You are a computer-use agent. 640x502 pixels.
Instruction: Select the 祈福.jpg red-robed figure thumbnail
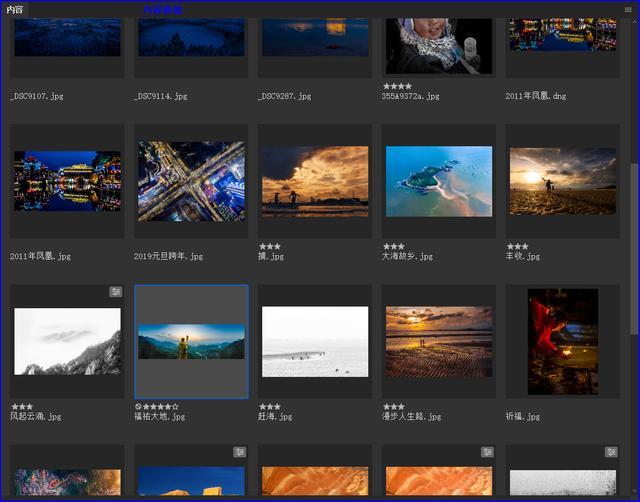(x=563, y=342)
